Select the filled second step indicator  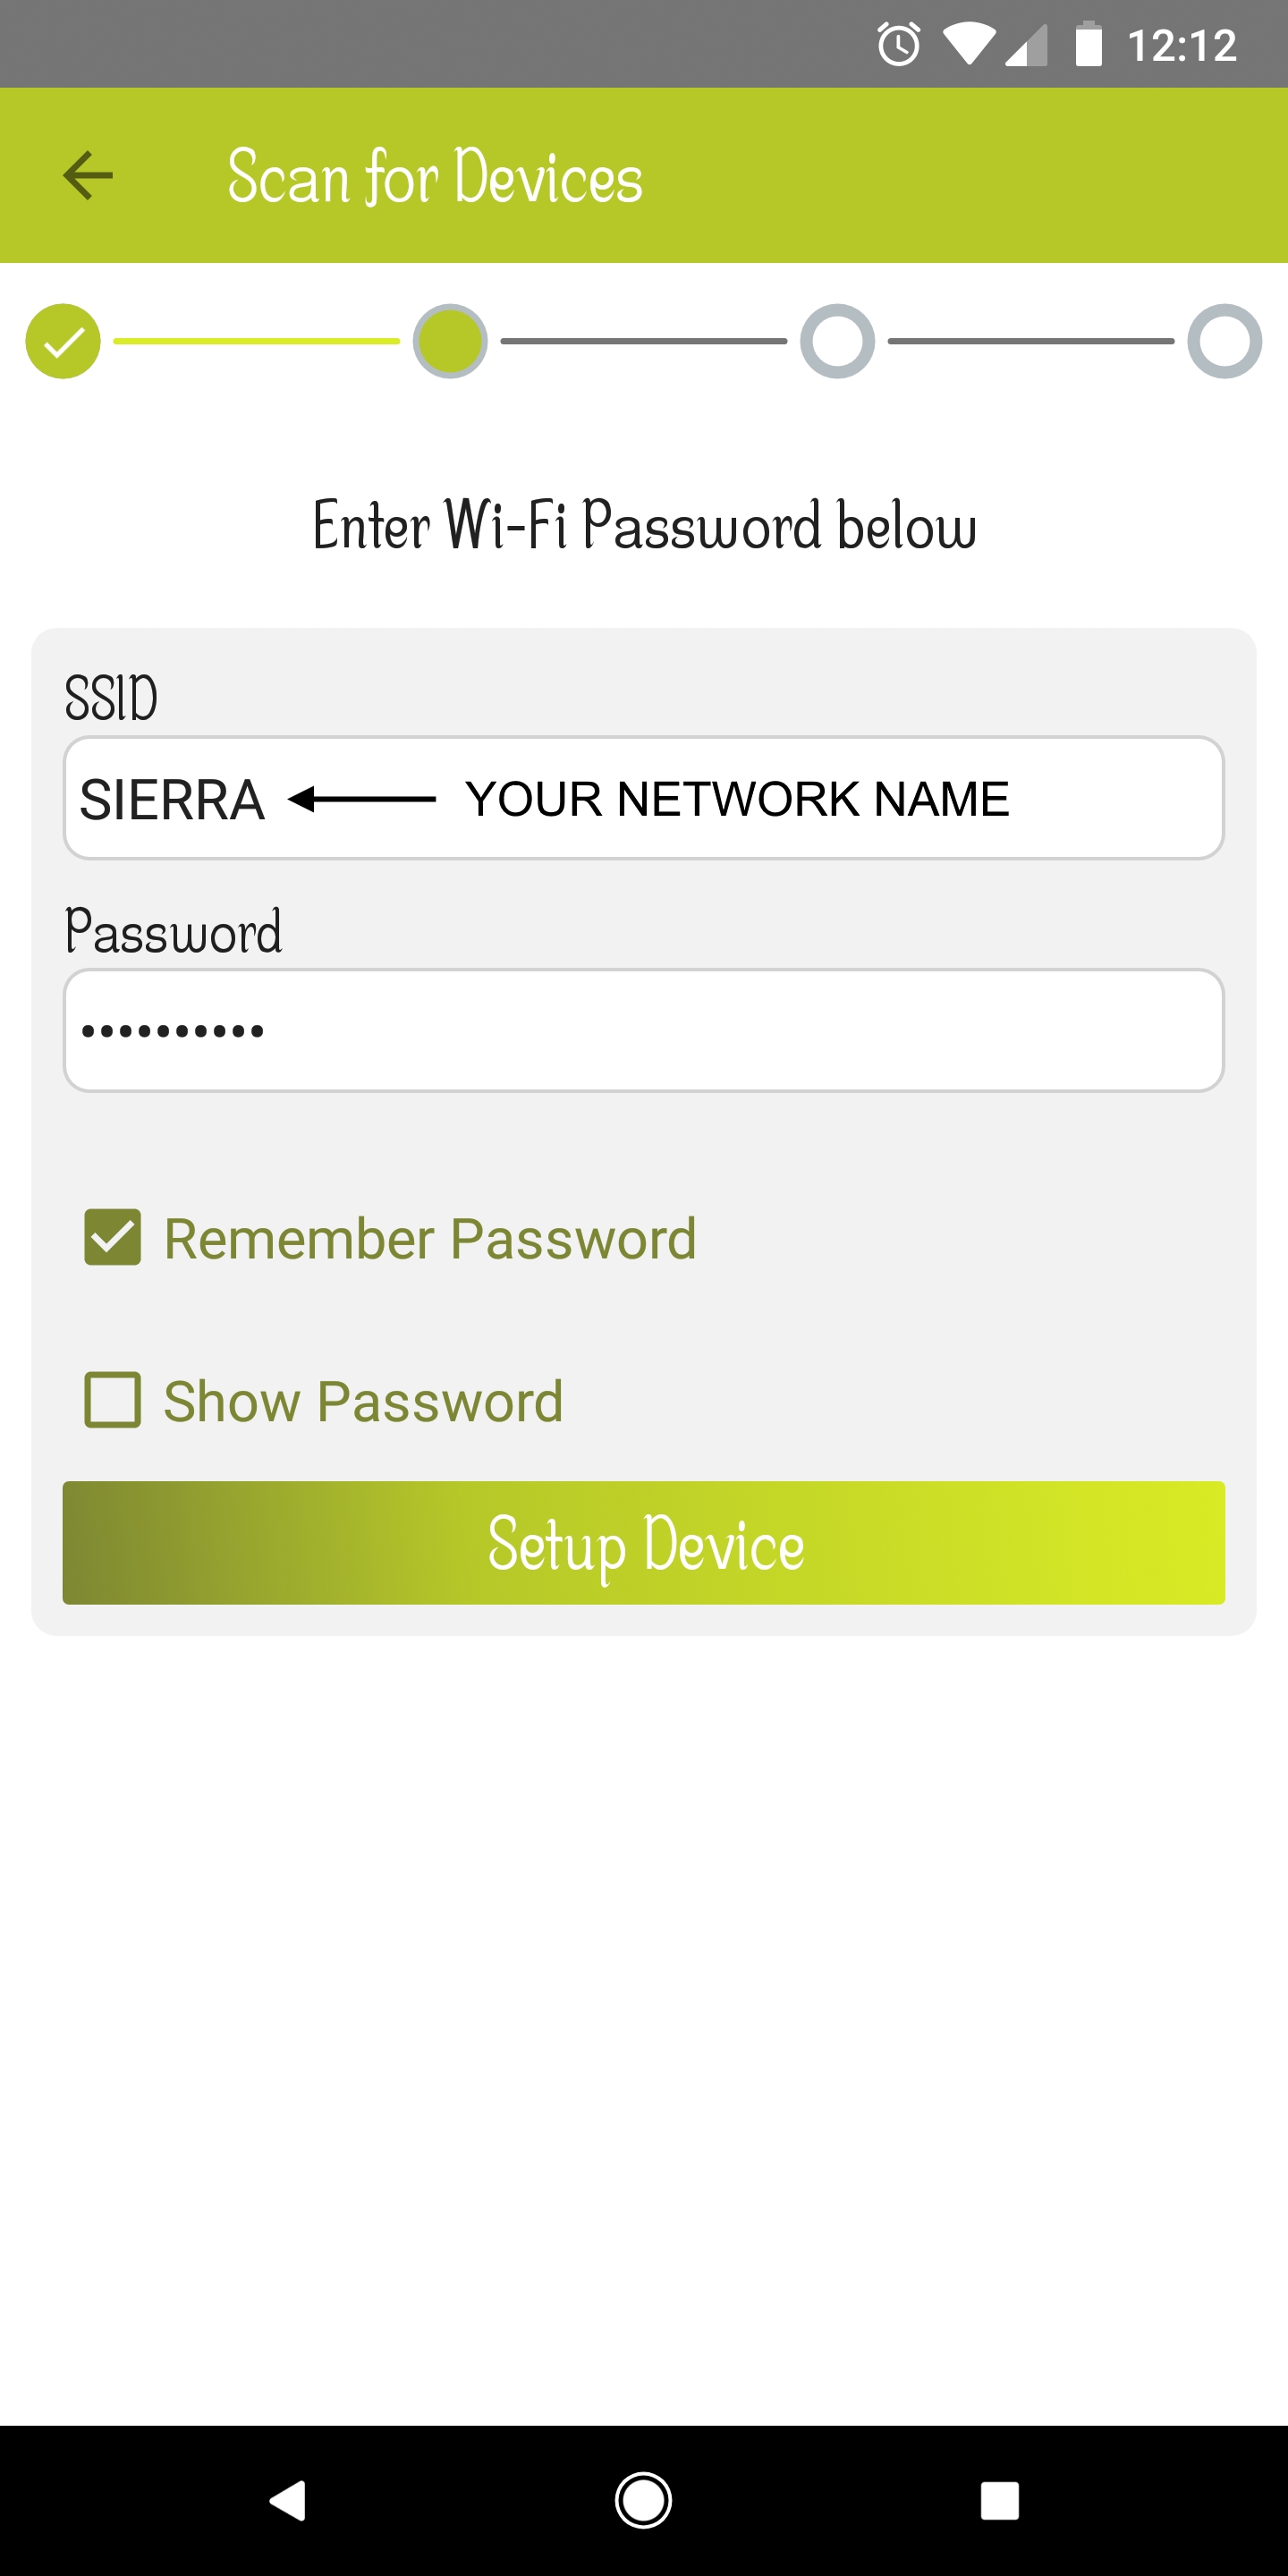pyautogui.click(x=450, y=341)
